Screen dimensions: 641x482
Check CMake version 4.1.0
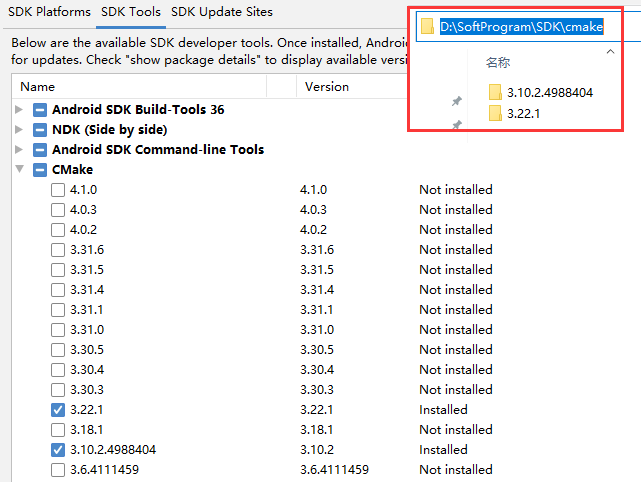pos(58,190)
